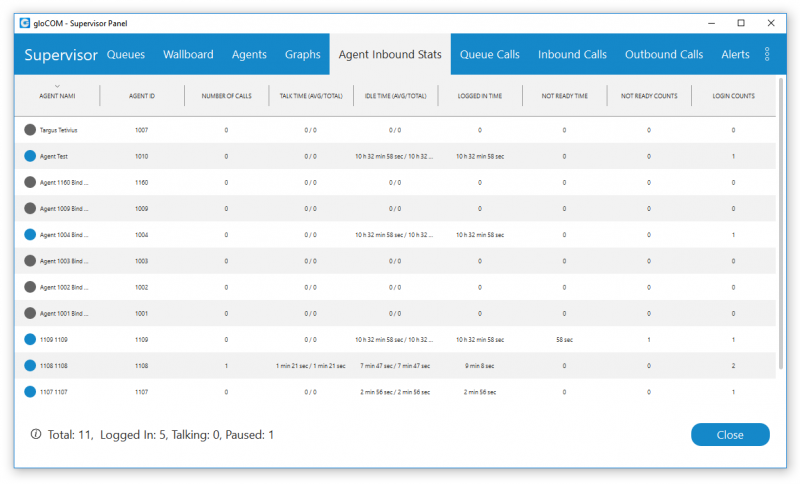Screen dimensions: 800x484
Task: Click the grey status icon for Agent 1003
Action: click(x=30, y=261)
